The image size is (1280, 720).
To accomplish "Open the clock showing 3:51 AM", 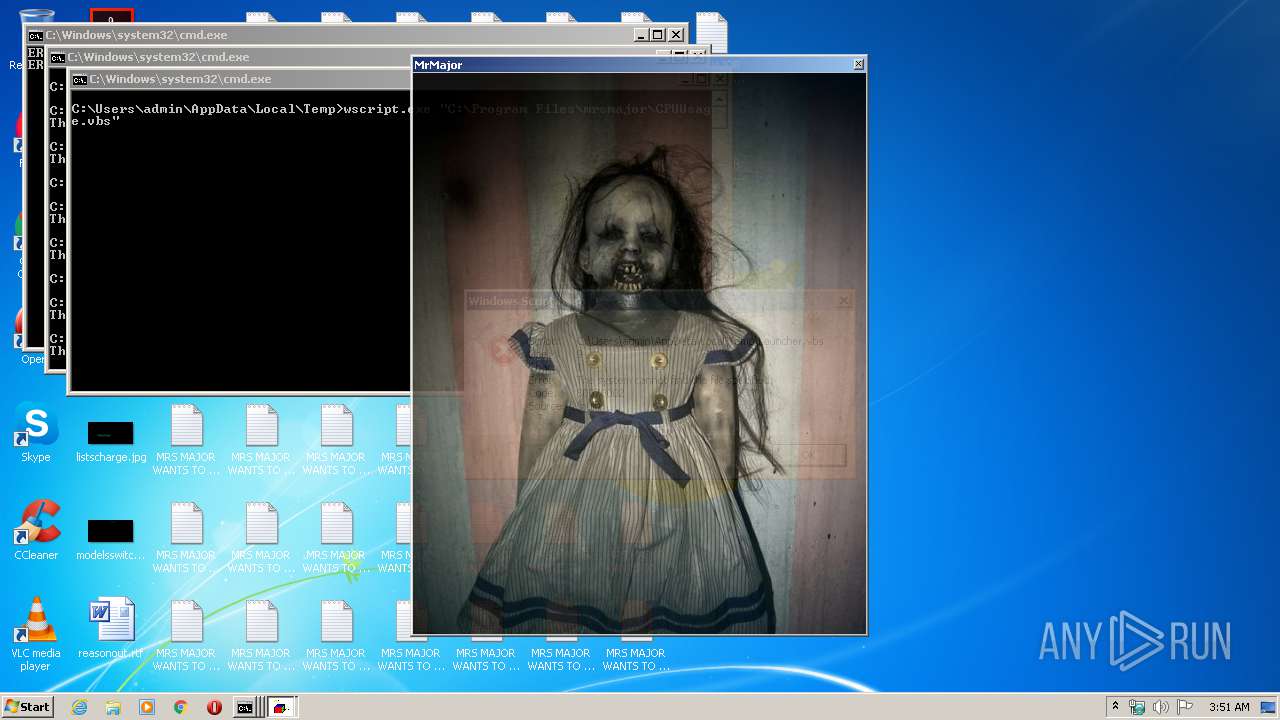I will pos(1229,707).
